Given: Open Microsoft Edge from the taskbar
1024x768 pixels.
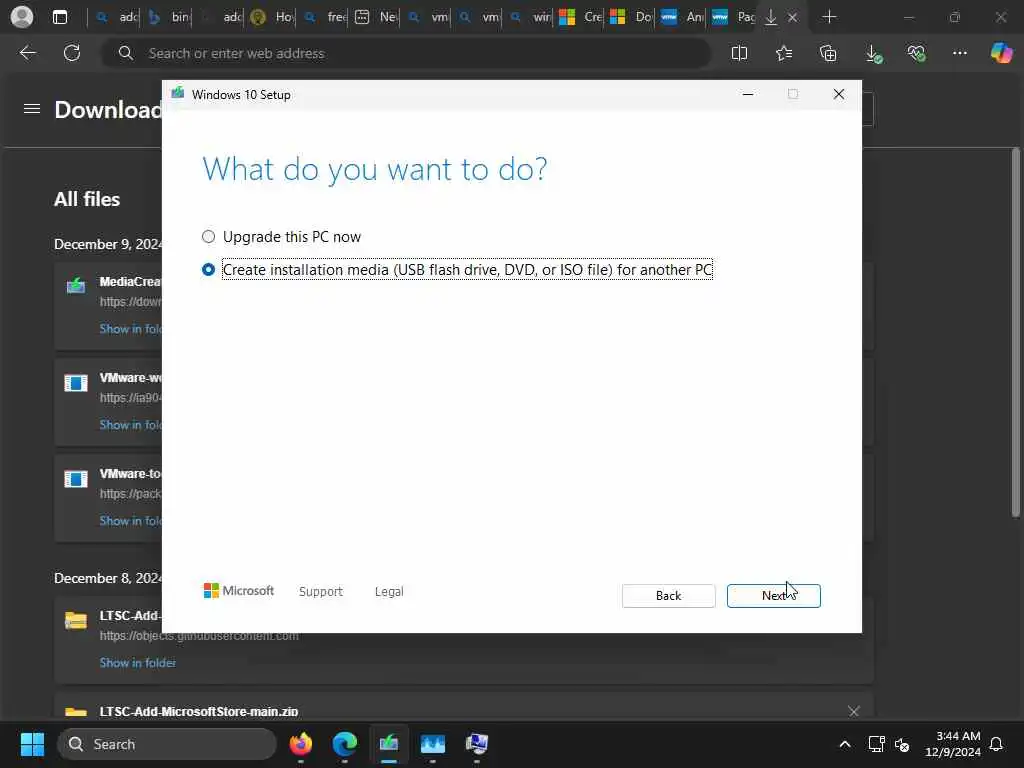Looking at the screenshot, I should 345,744.
